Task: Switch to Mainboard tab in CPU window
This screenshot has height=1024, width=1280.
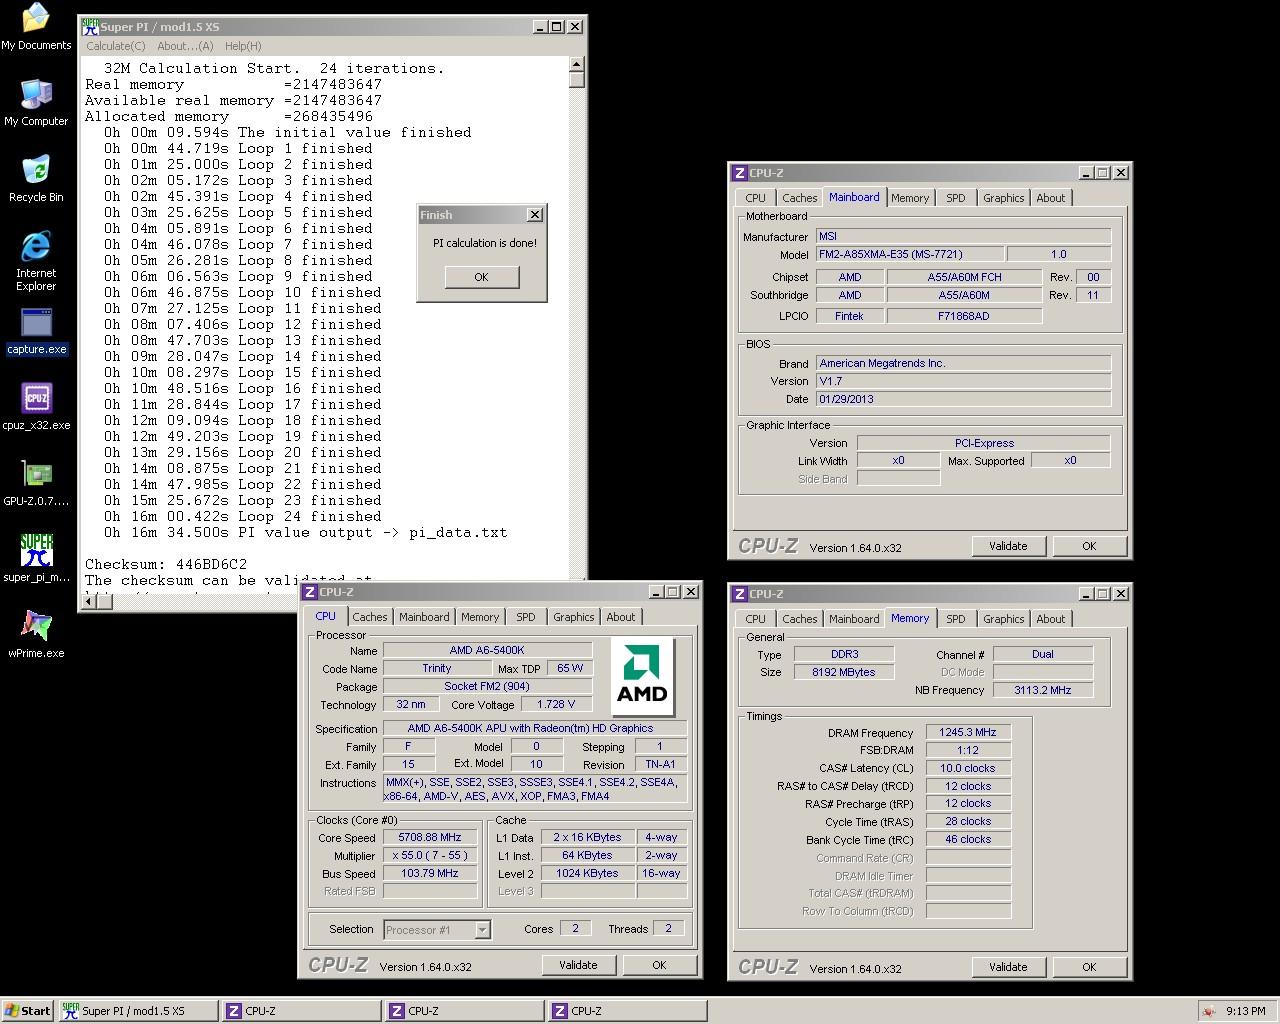Action: (x=424, y=617)
